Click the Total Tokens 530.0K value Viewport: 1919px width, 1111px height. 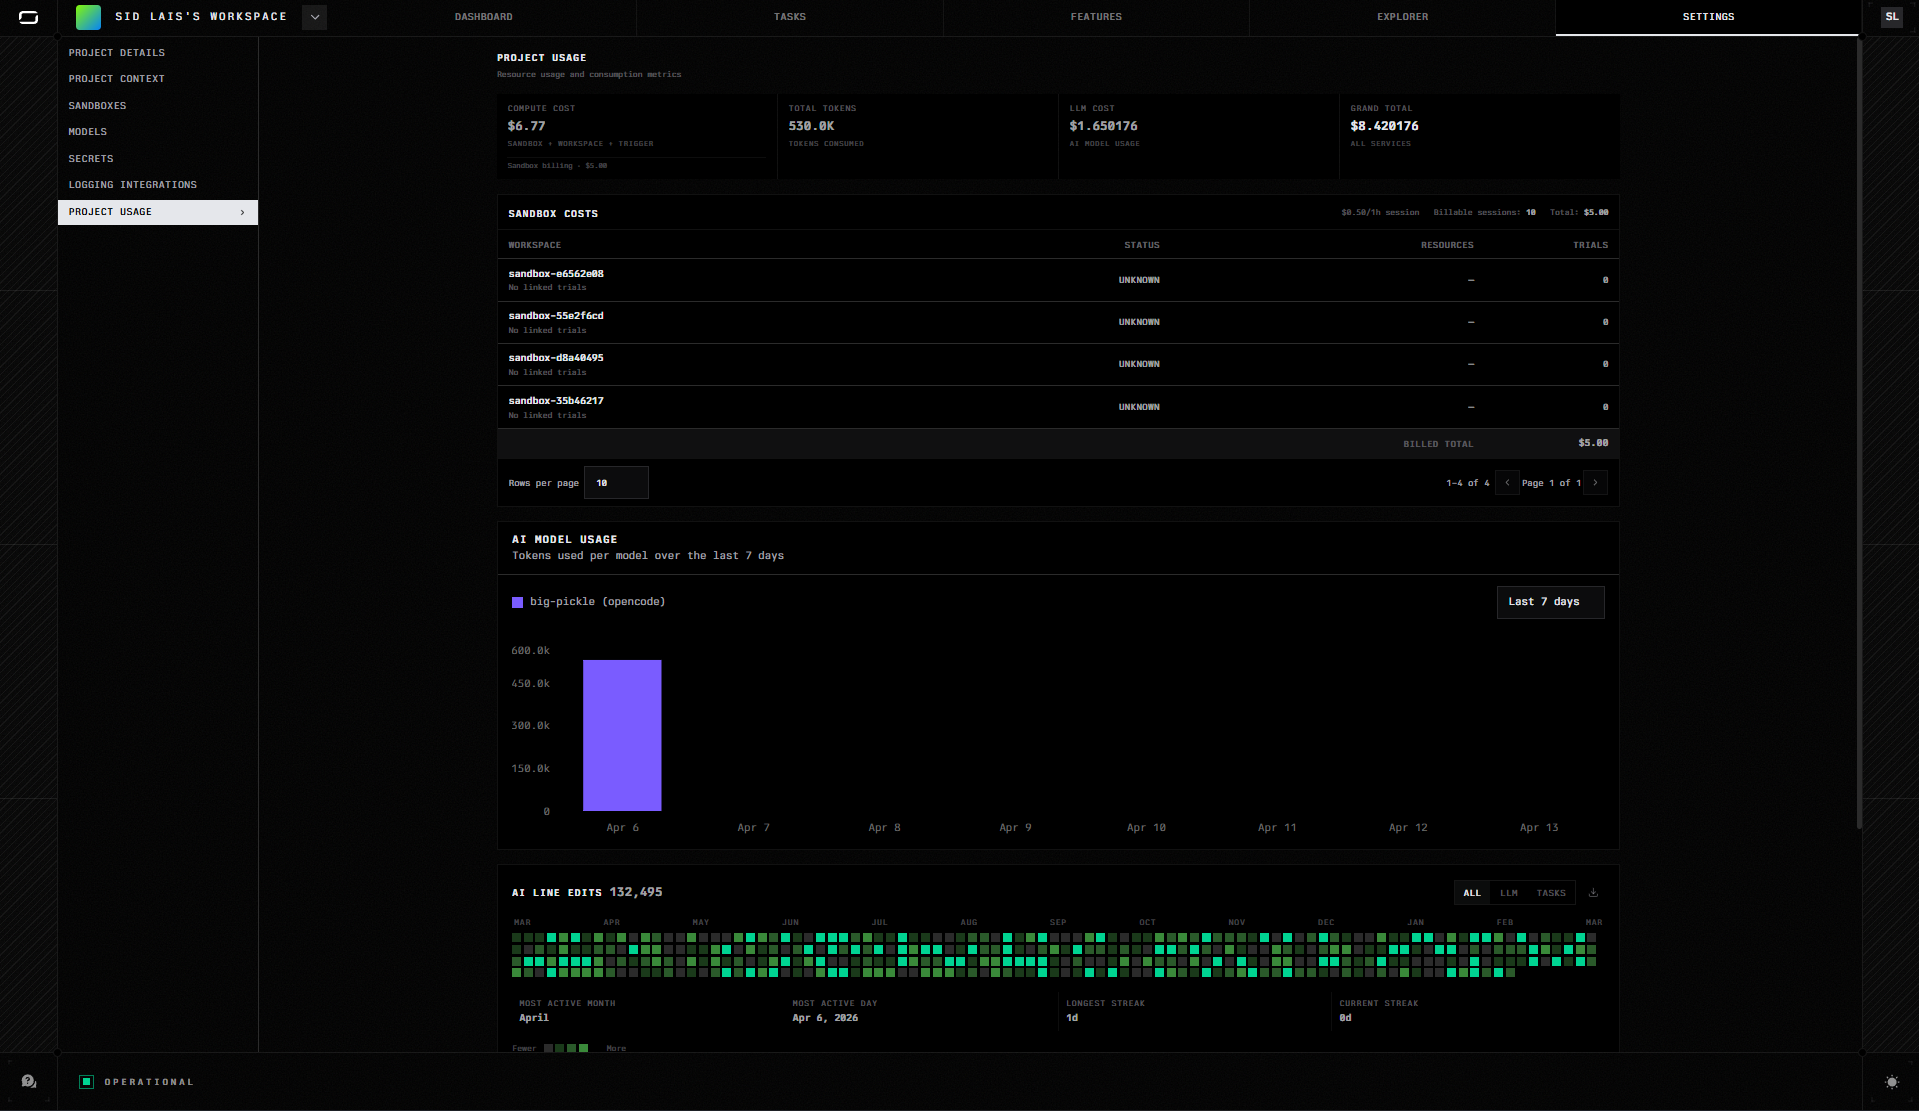(811, 126)
